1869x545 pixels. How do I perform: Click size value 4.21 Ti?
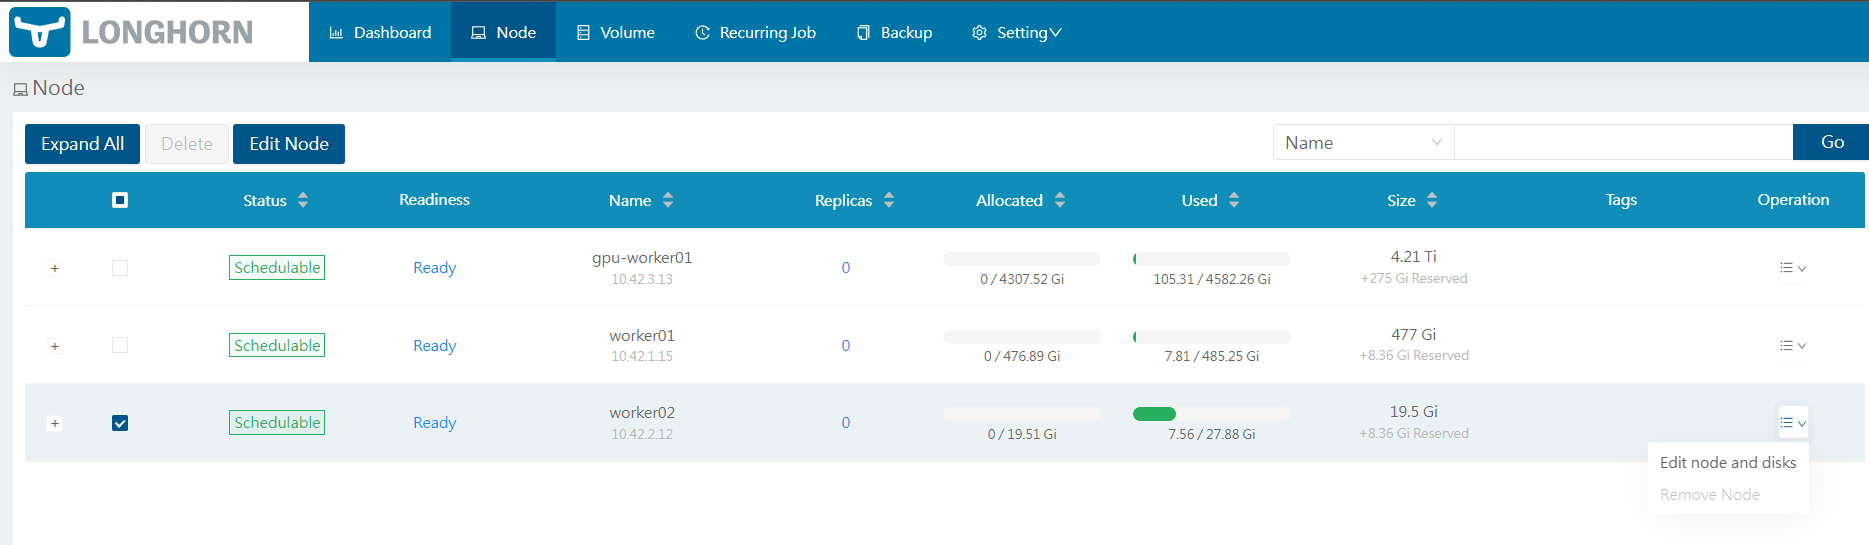(x=1414, y=256)
